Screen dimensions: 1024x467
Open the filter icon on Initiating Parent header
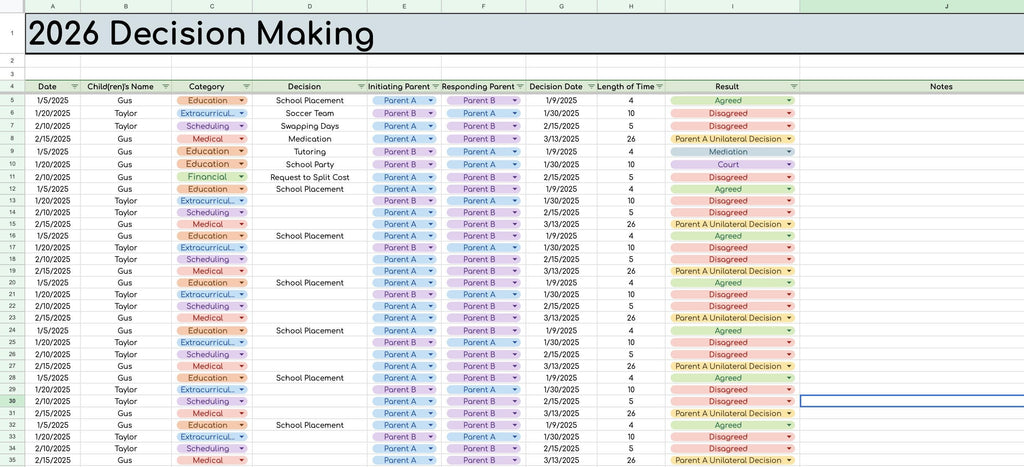(x=436, y=86)
